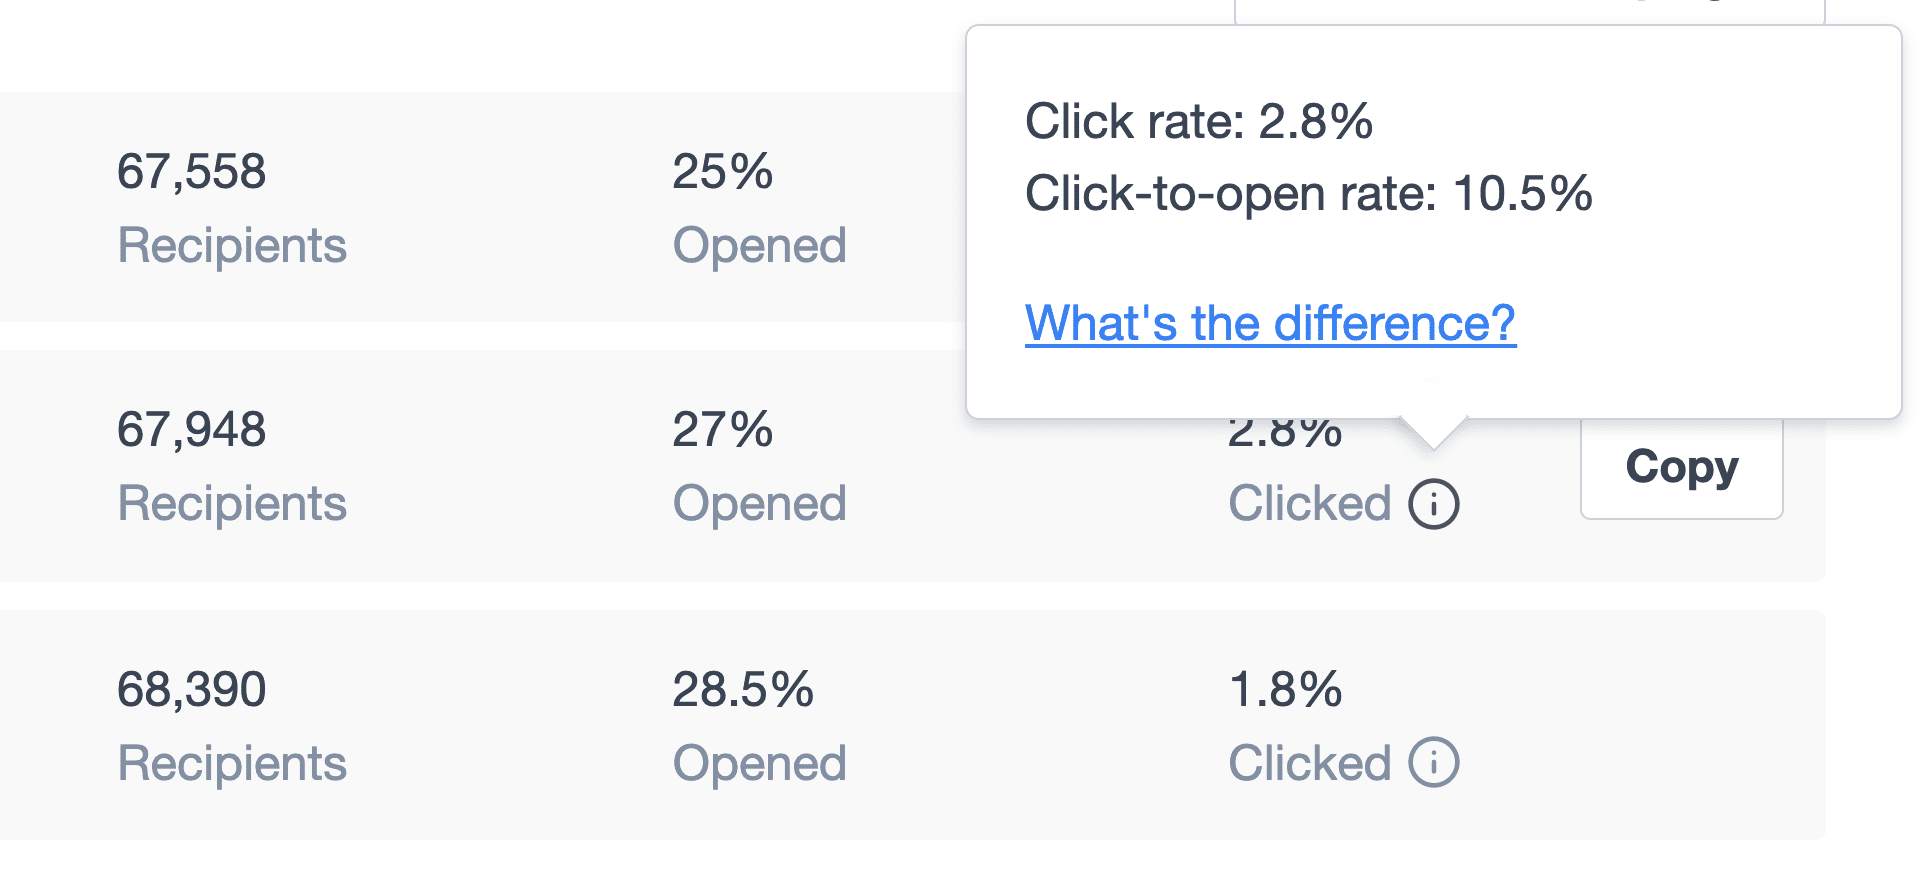Screen dimensions: 1928x880
Task: Click the 67,948 recipients count
Action: coord(192,430)
